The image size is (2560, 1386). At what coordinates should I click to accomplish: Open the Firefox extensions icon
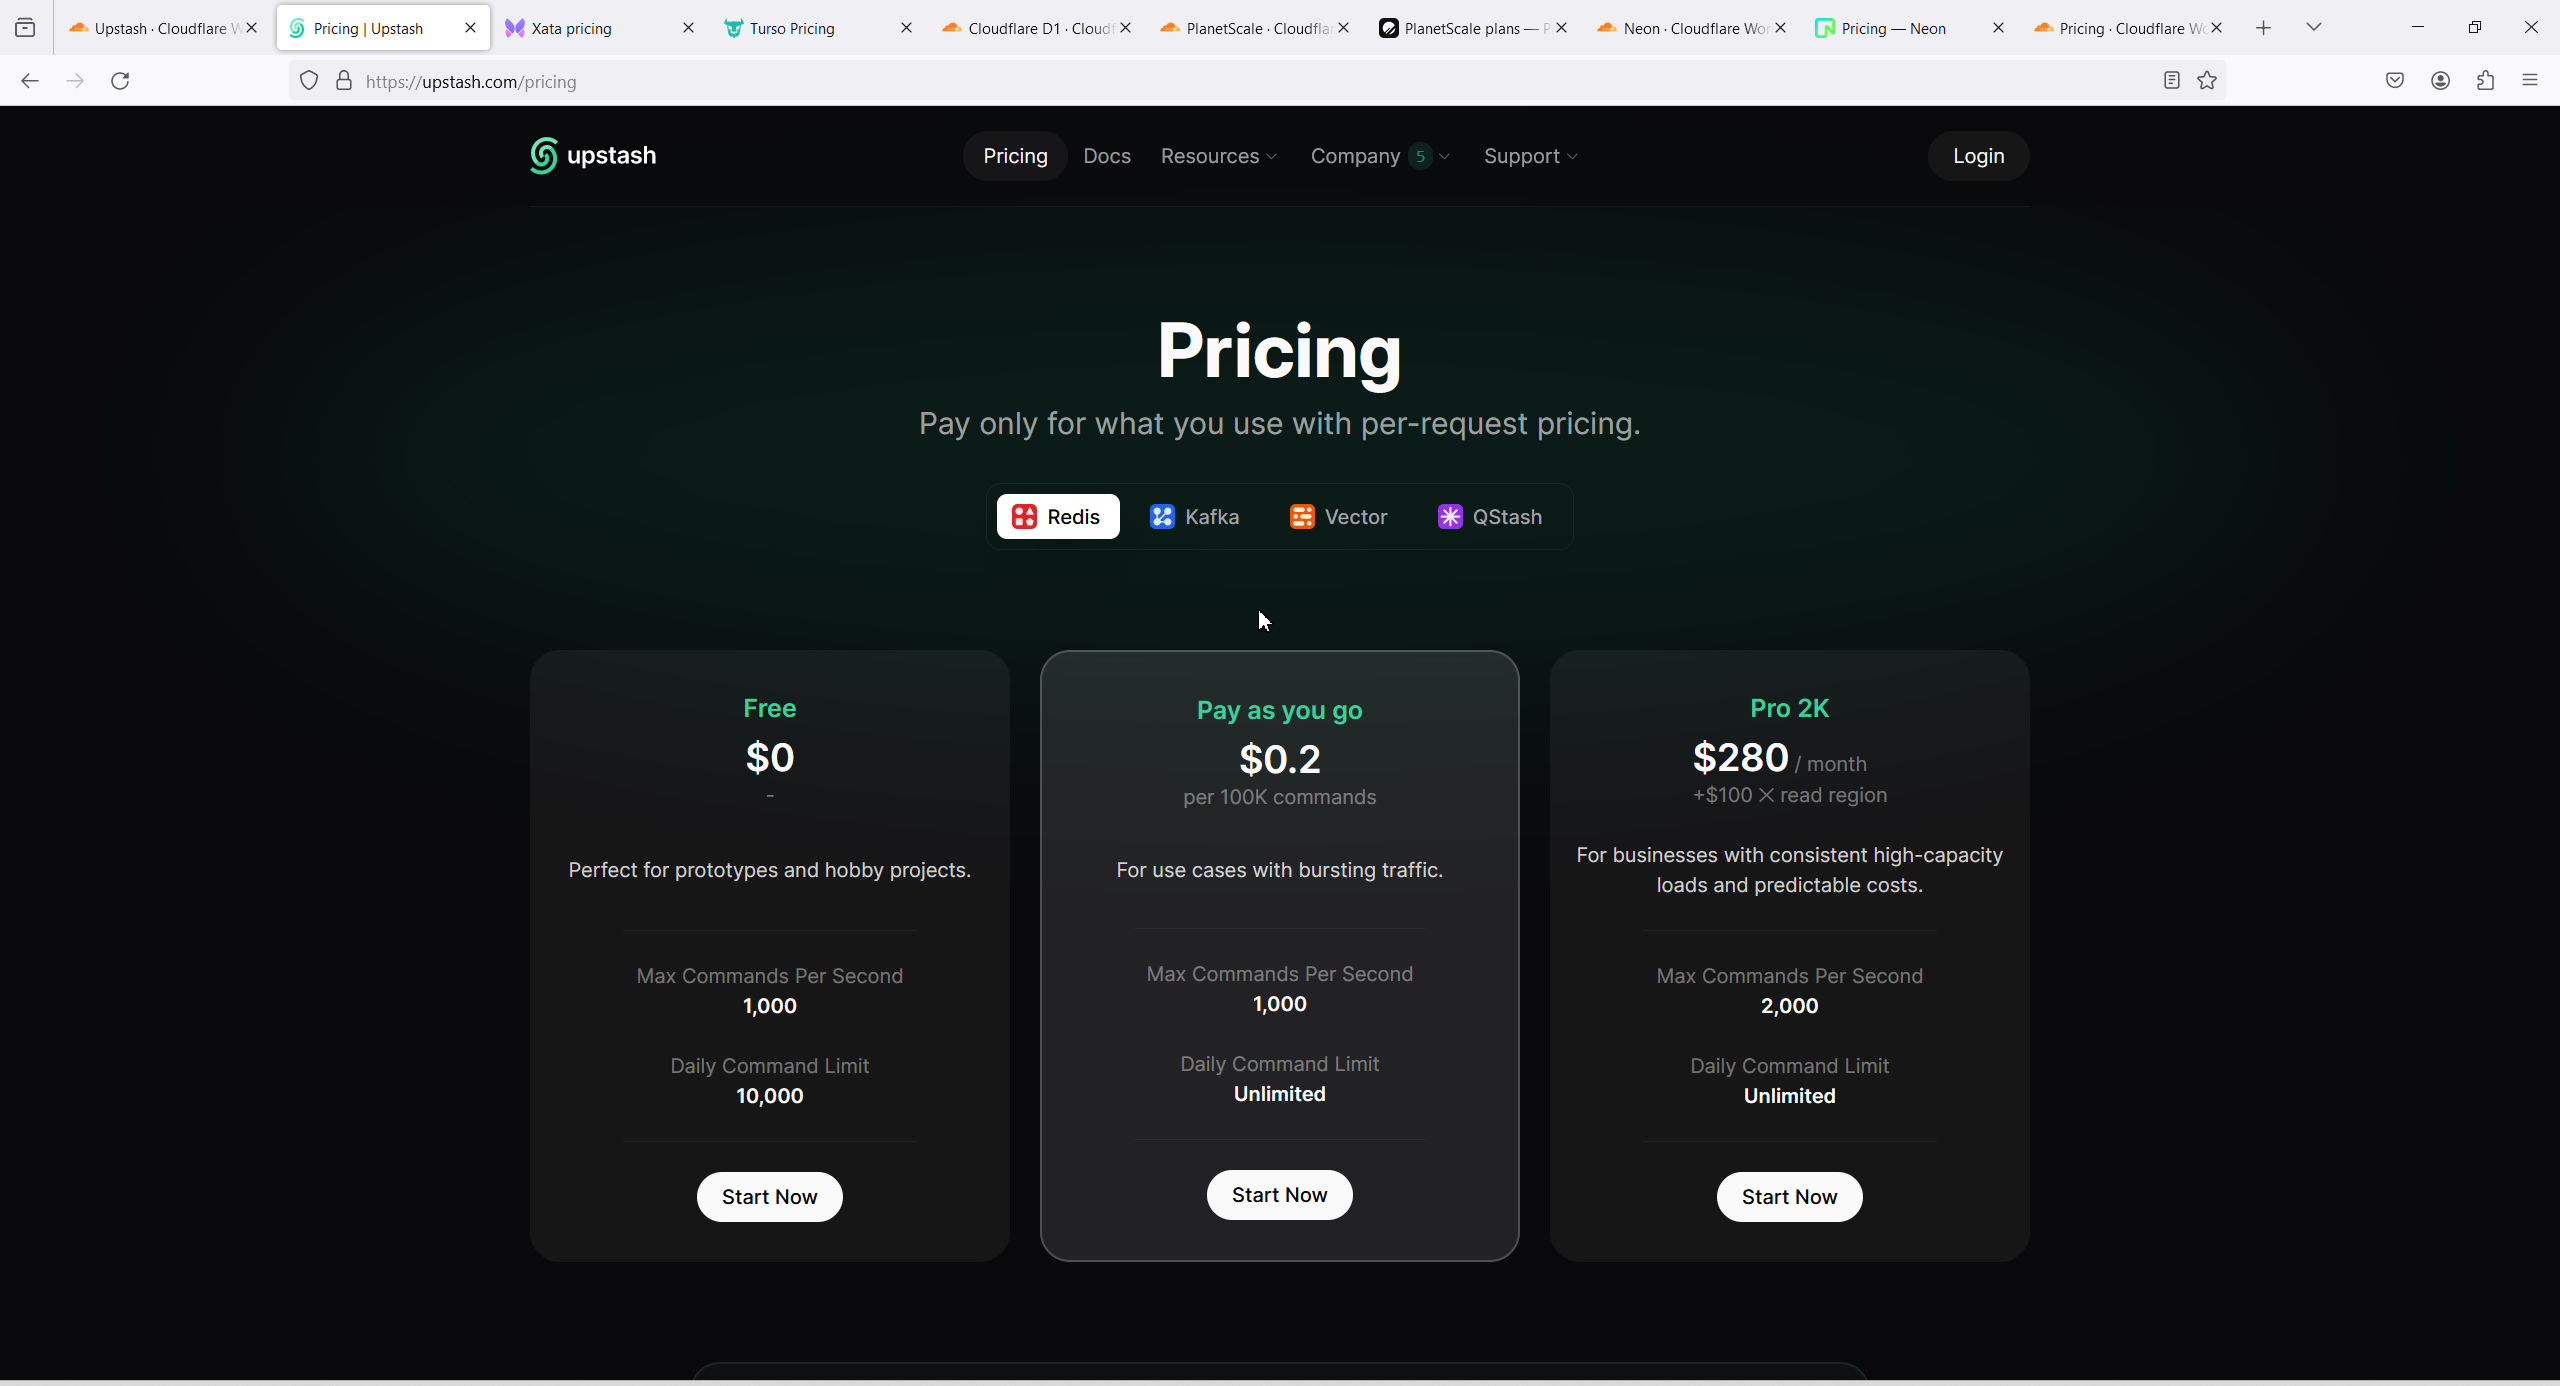(2485, 81)
